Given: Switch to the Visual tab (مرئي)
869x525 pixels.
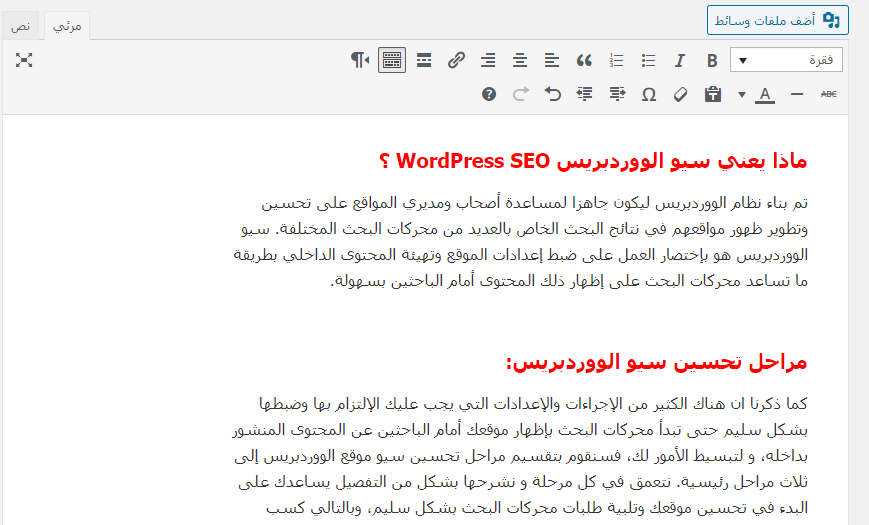Looking at the screenshot, I should click(x=67, y=26).
